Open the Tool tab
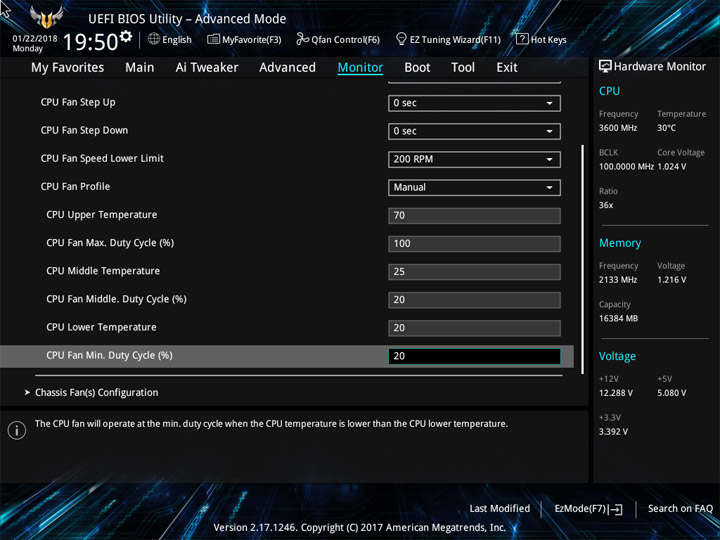The width and height of the screenshot is (720, 540). [x=463, y=68]
